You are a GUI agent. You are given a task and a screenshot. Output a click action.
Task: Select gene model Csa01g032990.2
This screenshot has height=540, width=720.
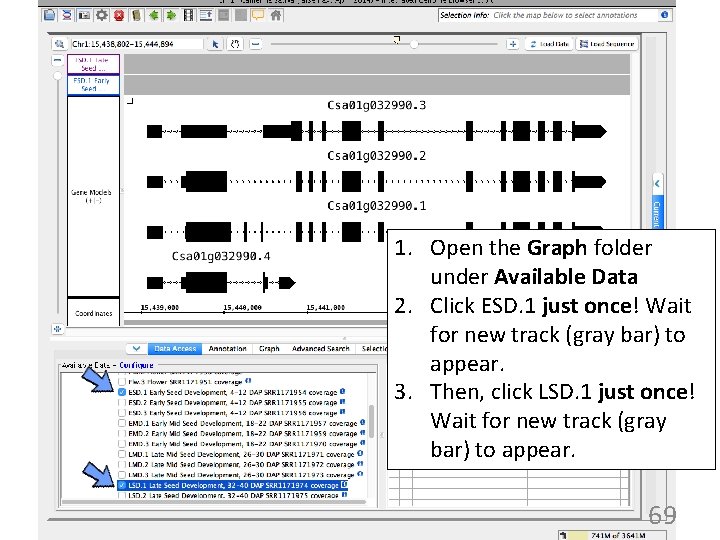point(376,181)
